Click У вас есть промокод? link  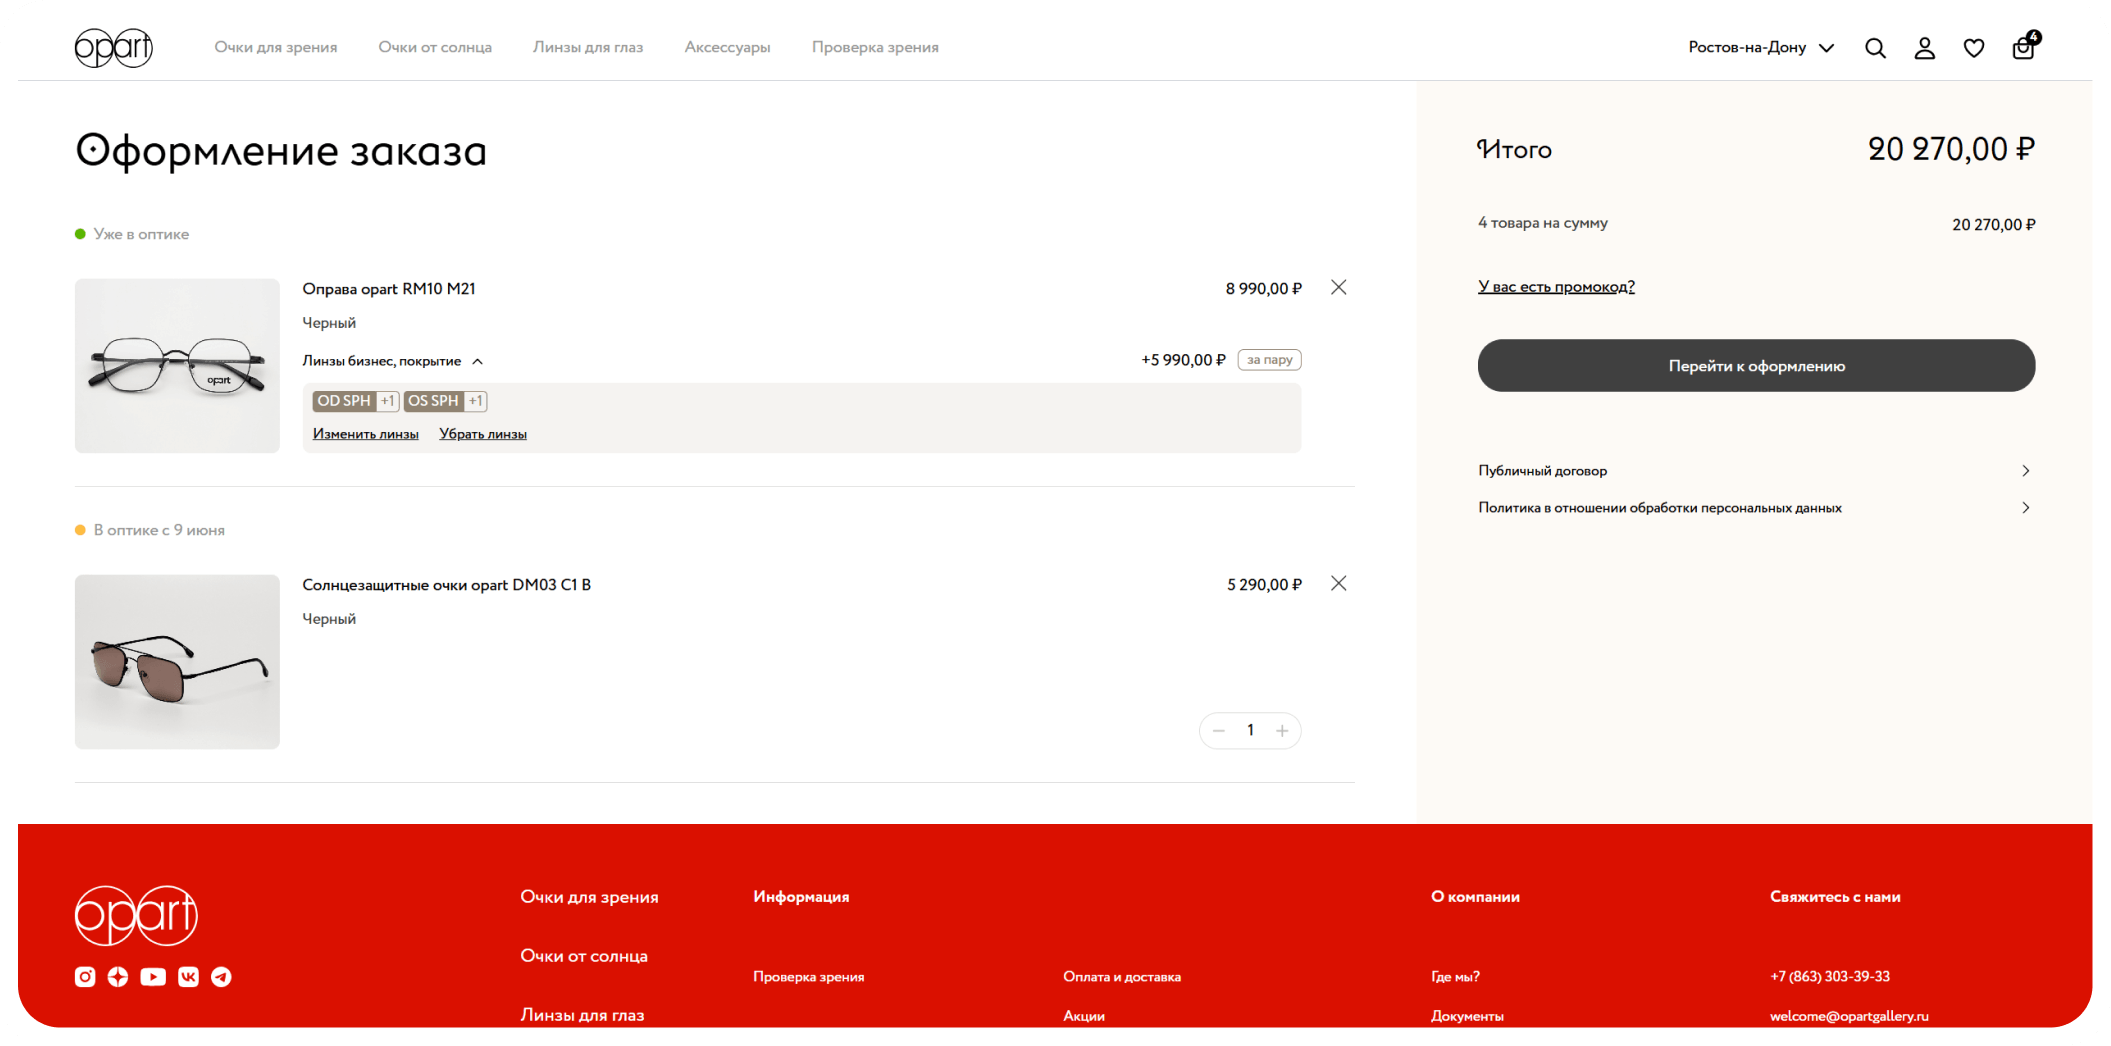1556,287
